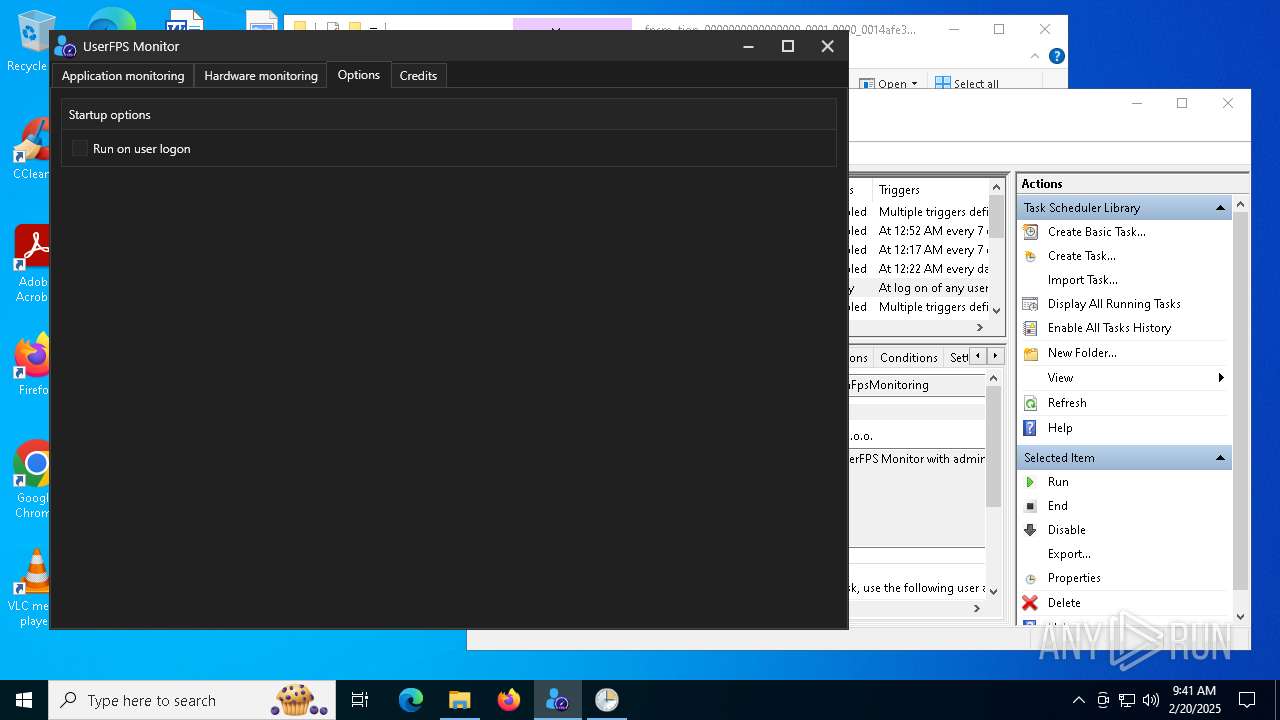Click the volume icon in system tray
Viewport: 1280px width, 720px height.
click(x=1151, y=700)
